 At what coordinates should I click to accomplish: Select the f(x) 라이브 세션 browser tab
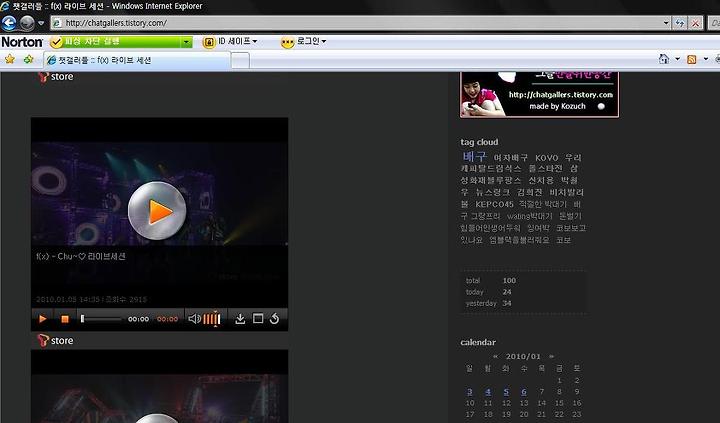[x=137, y=60]
